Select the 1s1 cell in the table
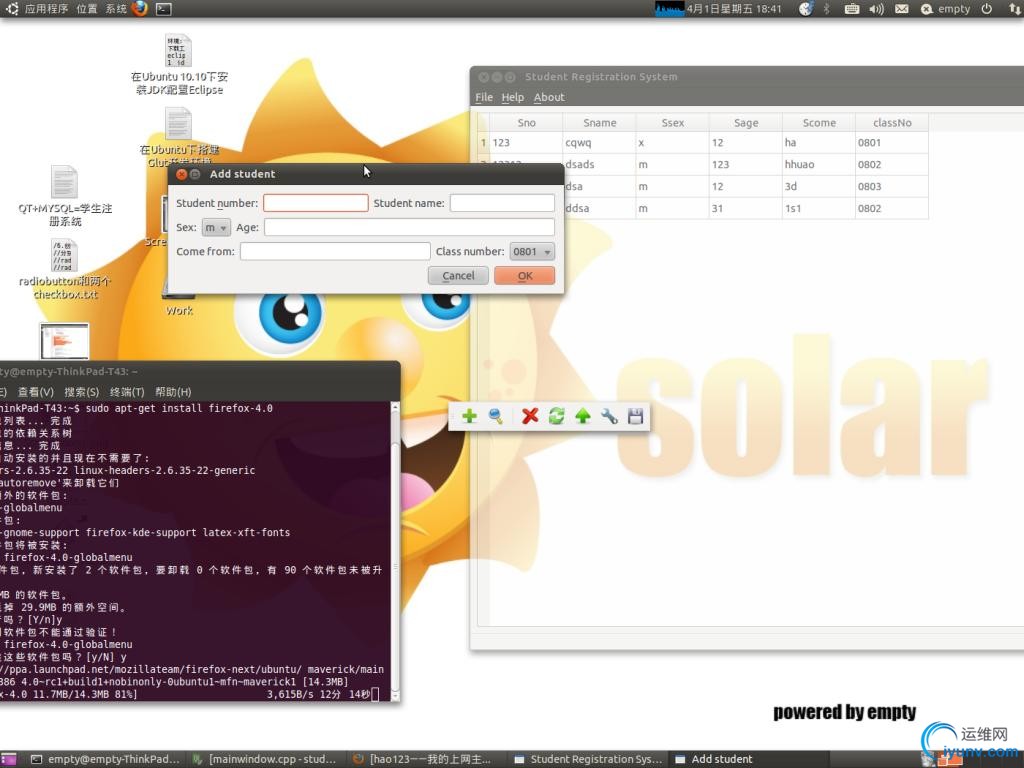The height and width of the screenshot is (768, 1024). pos(819,208)
